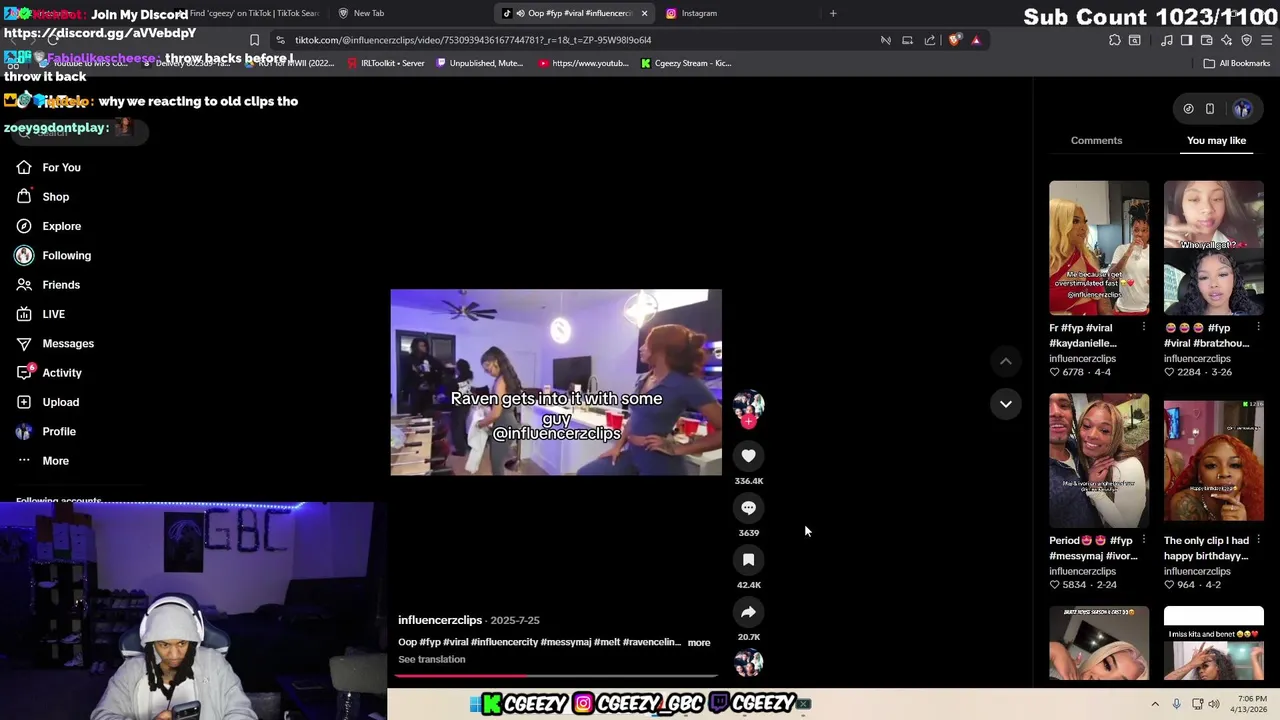Switch to the You may like tab
Screen dimensions: 1280x720
1216,140
